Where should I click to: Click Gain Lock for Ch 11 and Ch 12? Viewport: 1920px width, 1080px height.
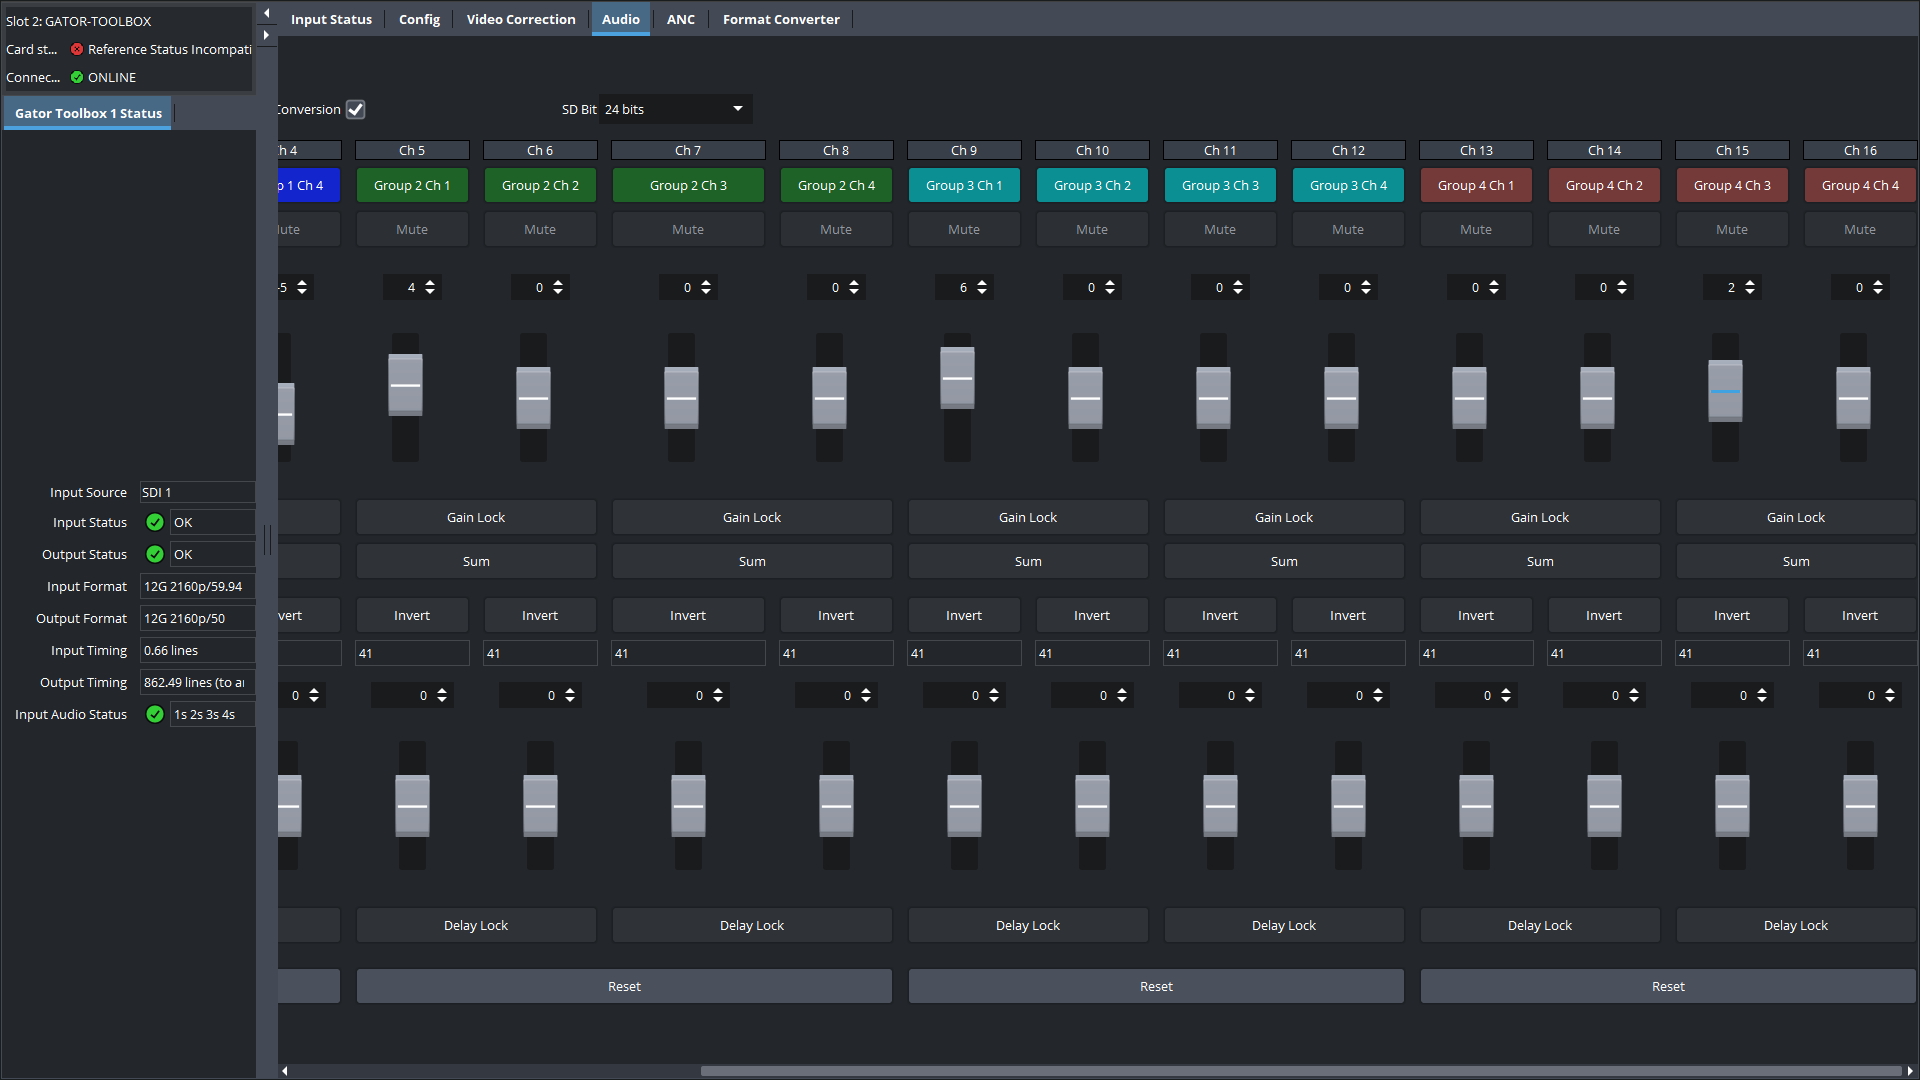(x=1284, y=517)
